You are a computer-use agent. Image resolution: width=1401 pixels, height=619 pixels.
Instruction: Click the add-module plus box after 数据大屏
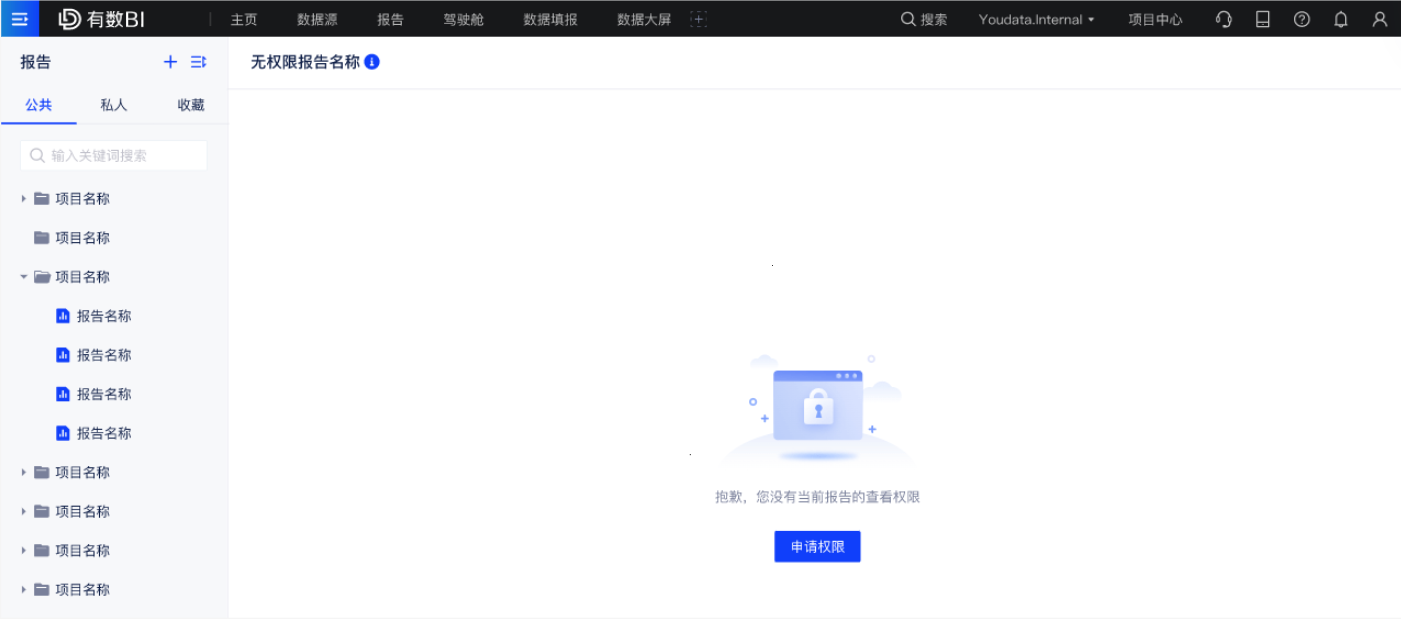(699, 19)
